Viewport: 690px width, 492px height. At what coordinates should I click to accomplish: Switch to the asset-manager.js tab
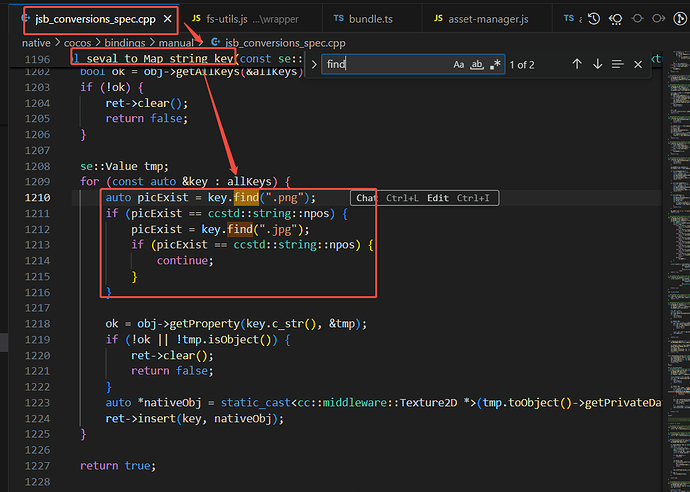pyautogui.click(x=487, y=19)
